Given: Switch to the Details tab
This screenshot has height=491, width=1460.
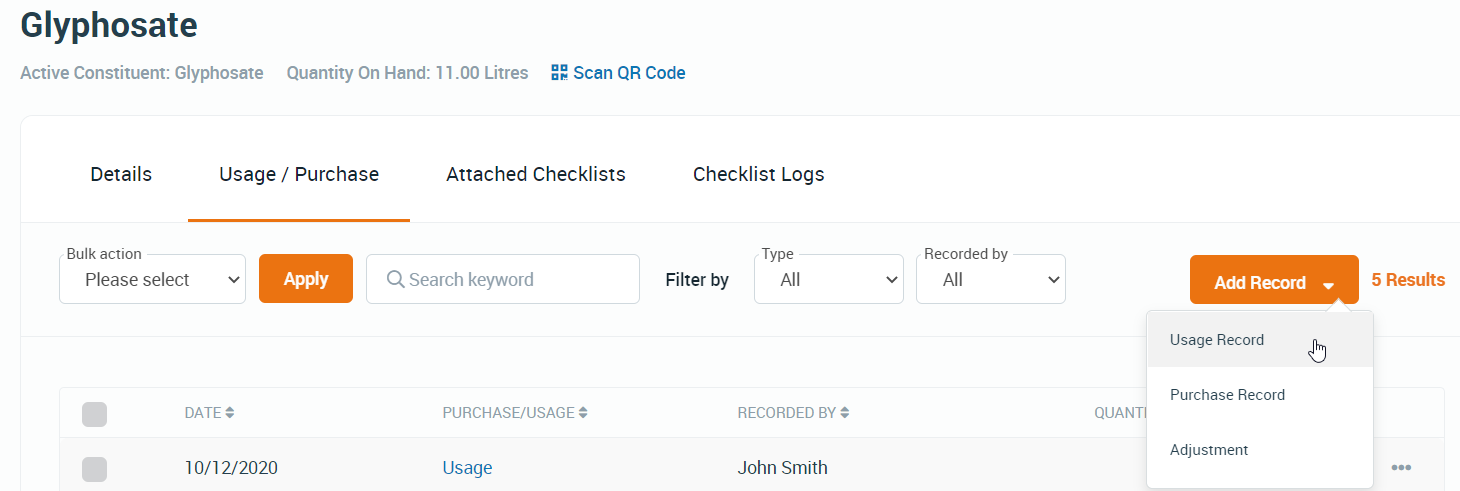Looking at the screenshot, I should [121, 174].
